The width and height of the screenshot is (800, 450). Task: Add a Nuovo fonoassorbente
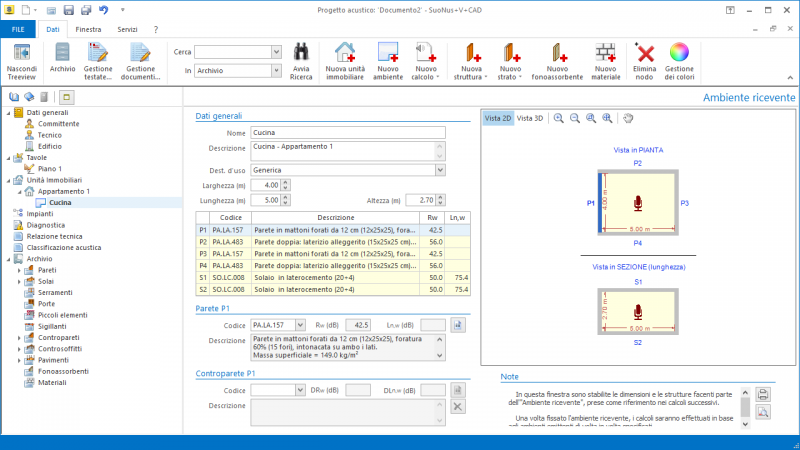(557, 61)
